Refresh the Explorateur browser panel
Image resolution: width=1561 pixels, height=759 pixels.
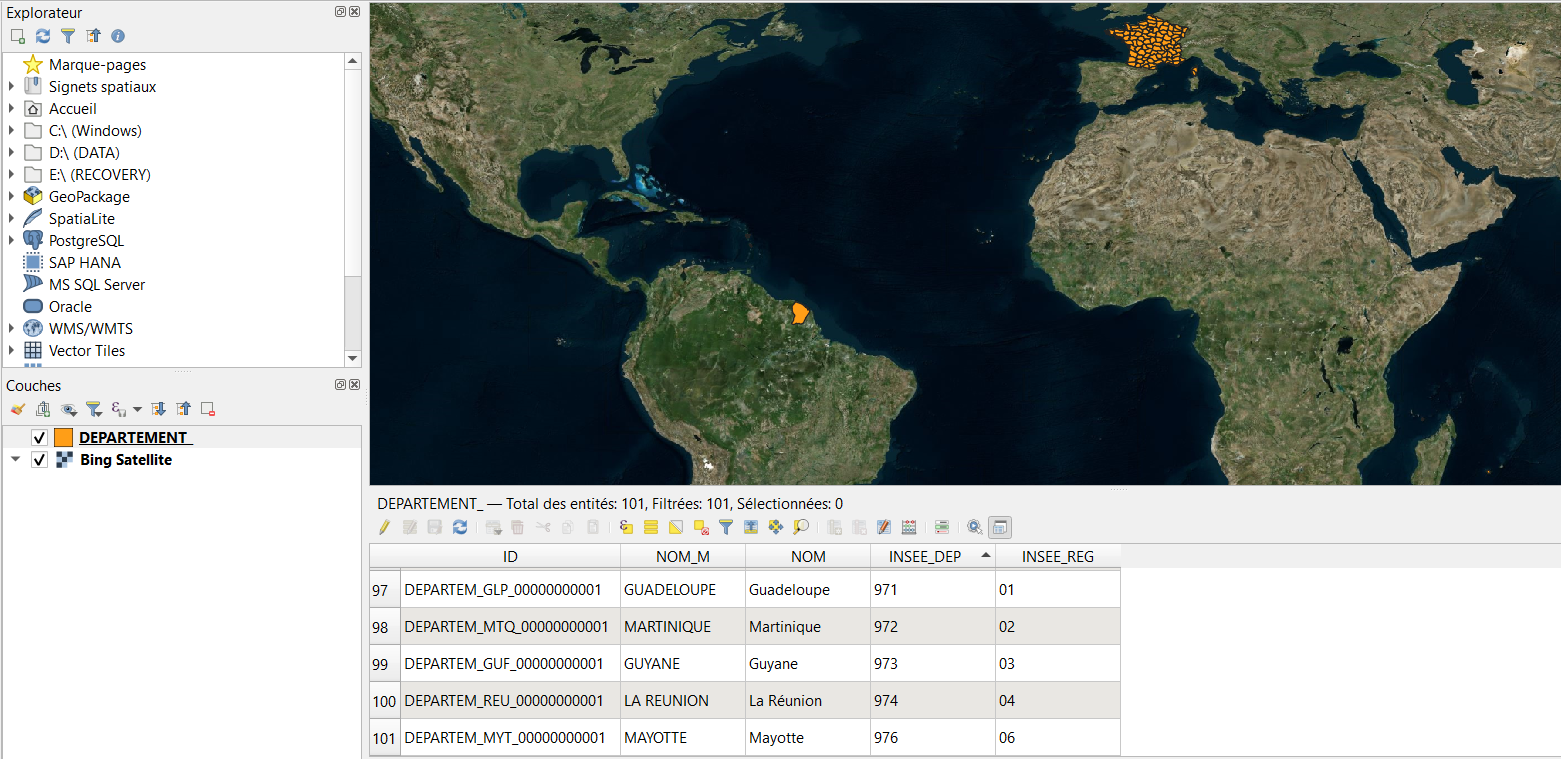click(x=43, y=36)
